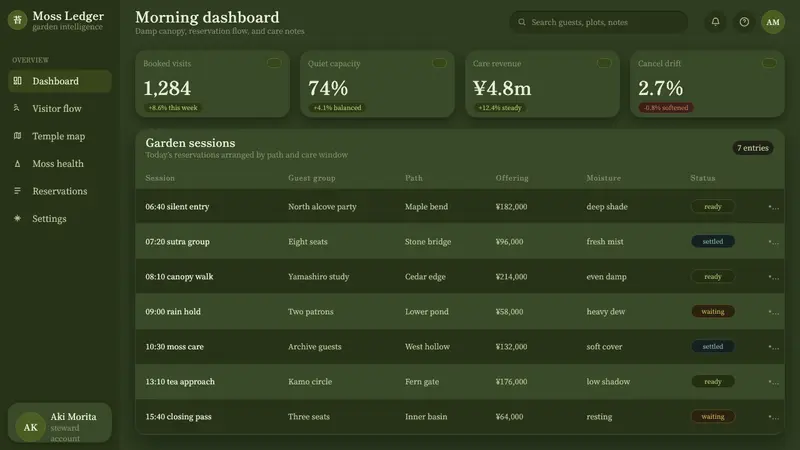Toggle the Cancel drift card pill

[769, 63]
